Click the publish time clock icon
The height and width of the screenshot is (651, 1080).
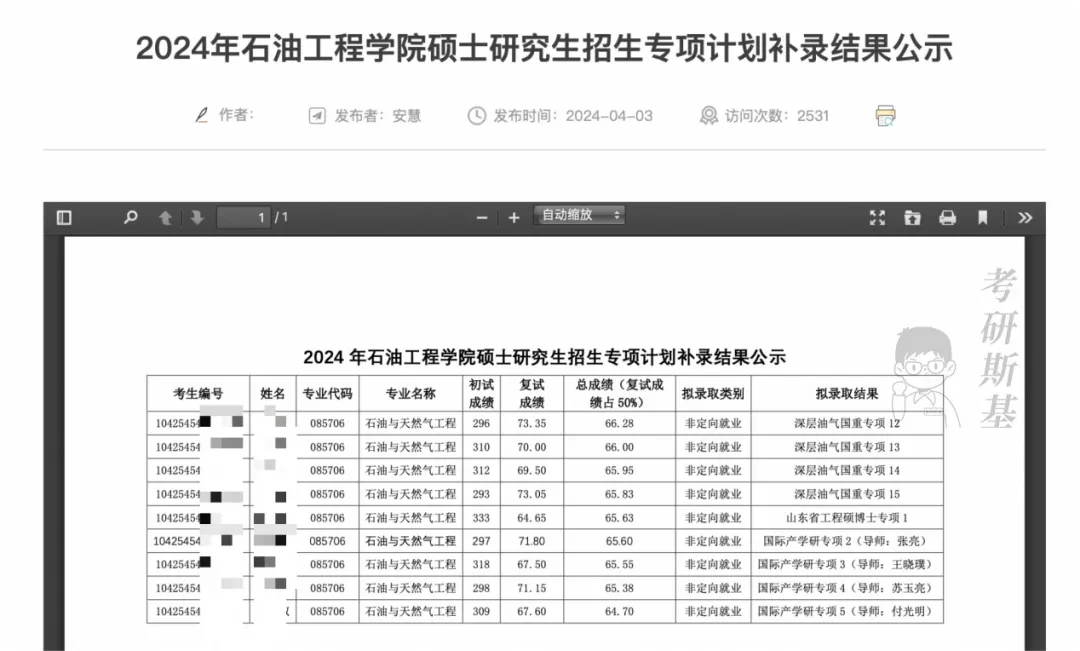[476, 116]
